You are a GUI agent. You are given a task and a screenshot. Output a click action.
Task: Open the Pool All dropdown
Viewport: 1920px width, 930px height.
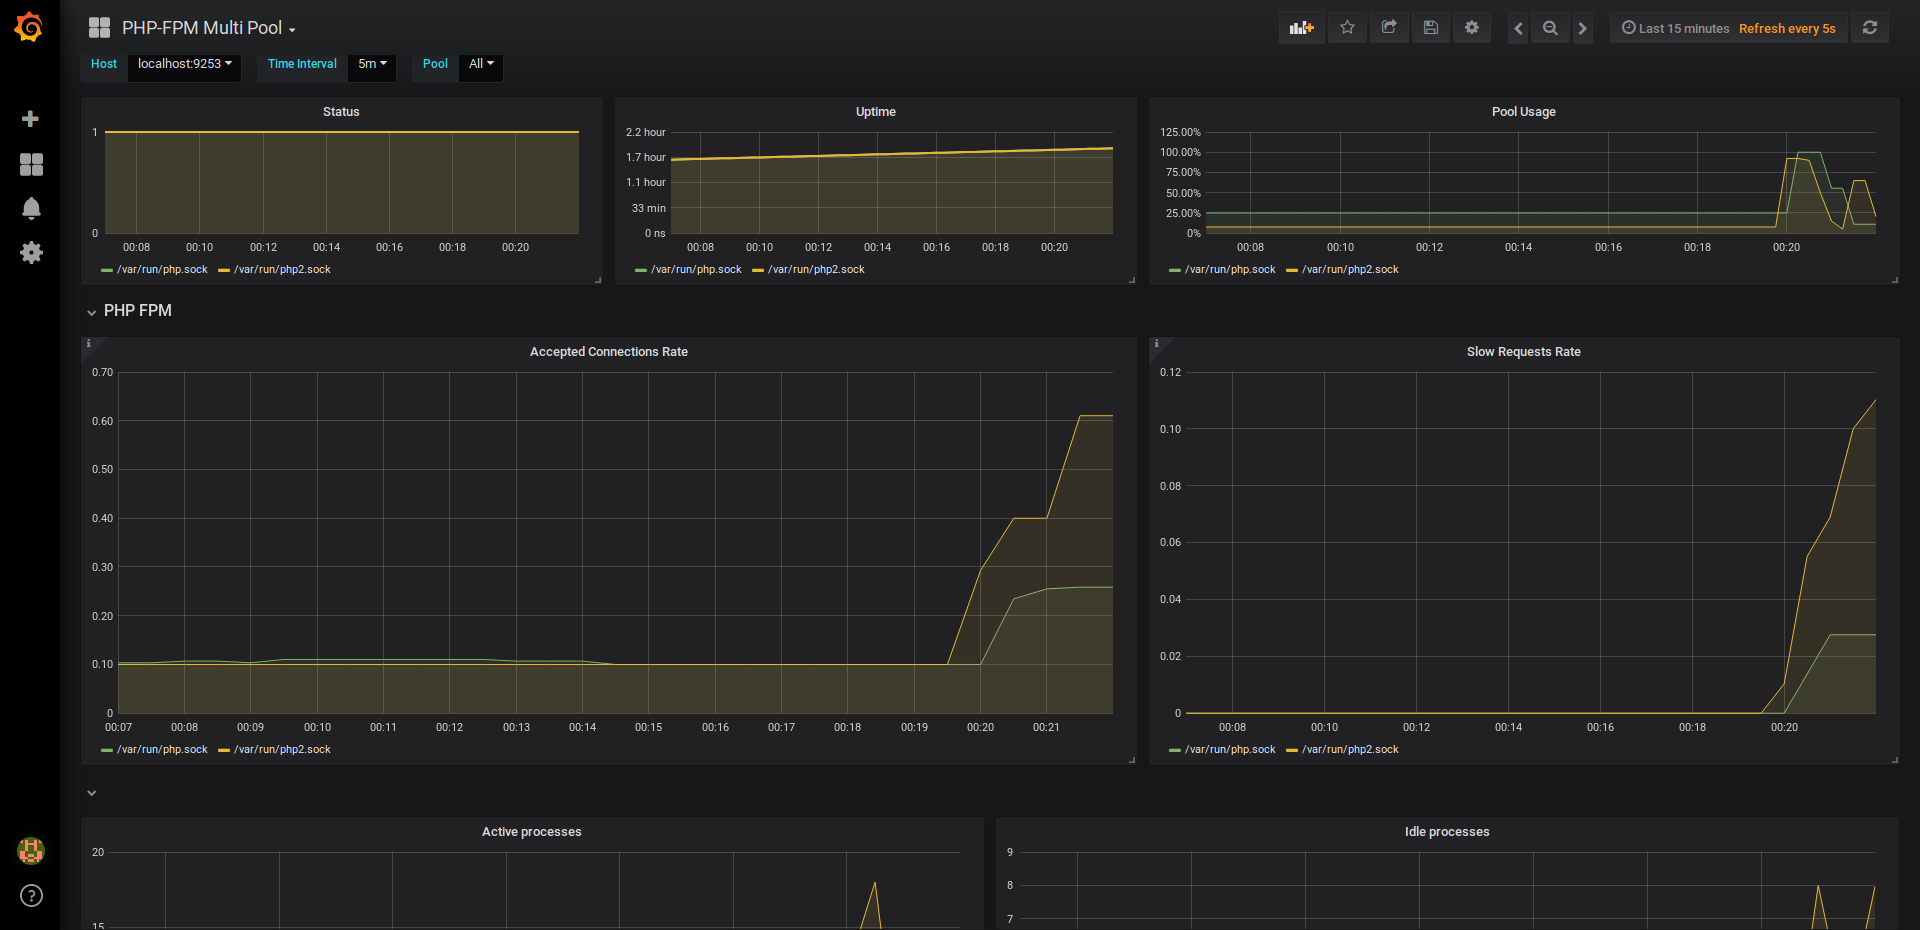(481, 65)
